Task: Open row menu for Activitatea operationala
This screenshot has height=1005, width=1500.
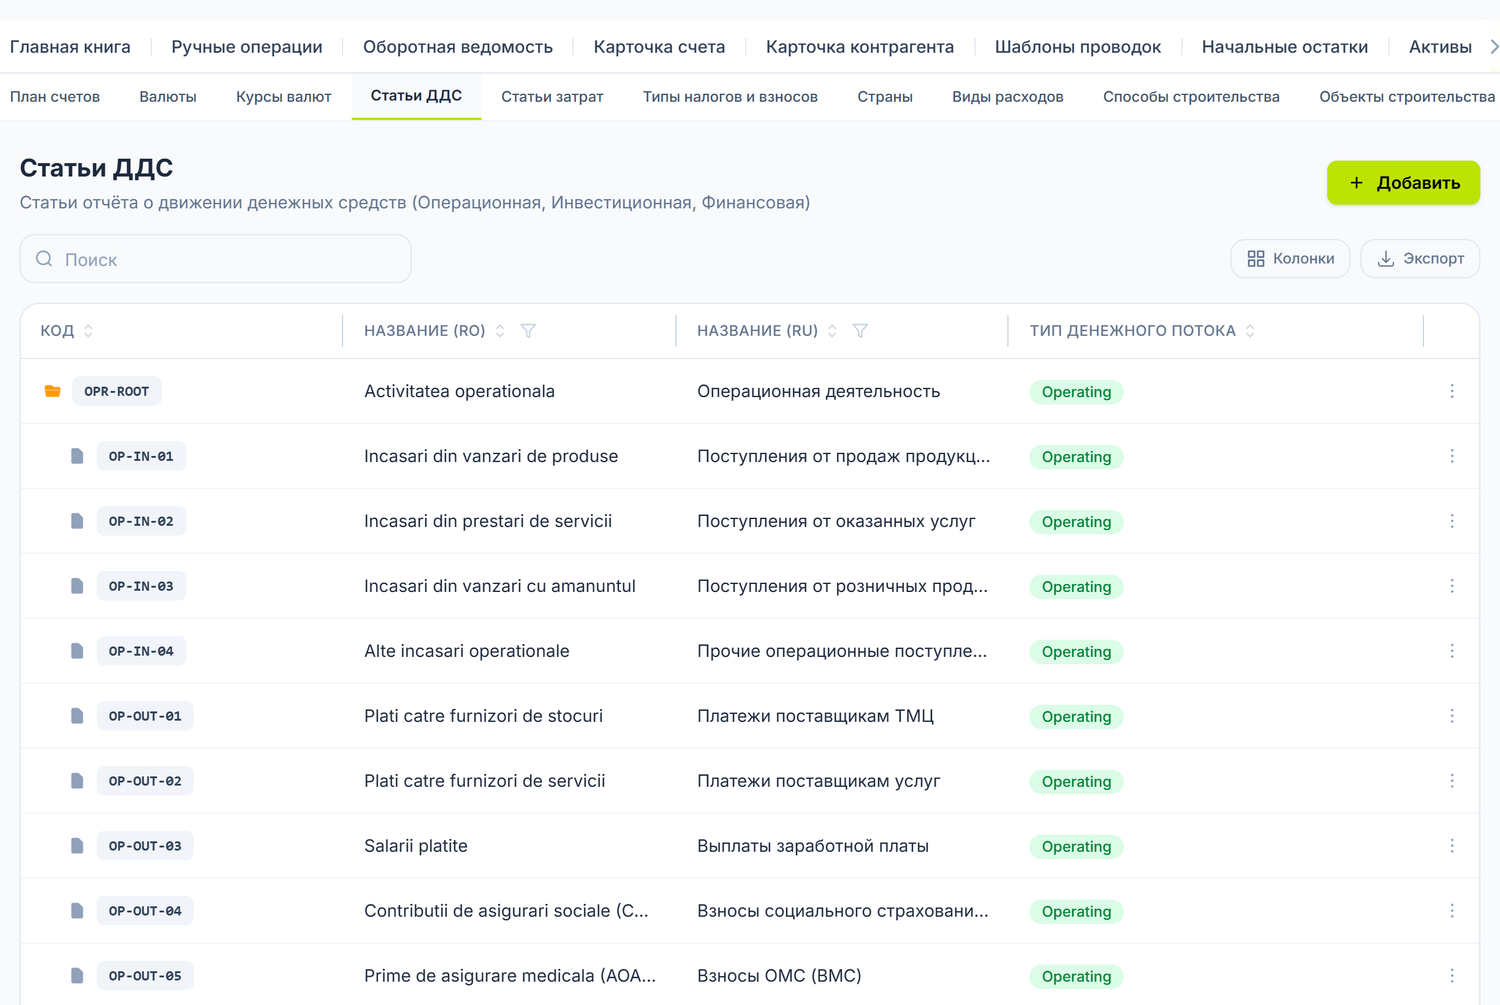Action: tap(1452, 391)
